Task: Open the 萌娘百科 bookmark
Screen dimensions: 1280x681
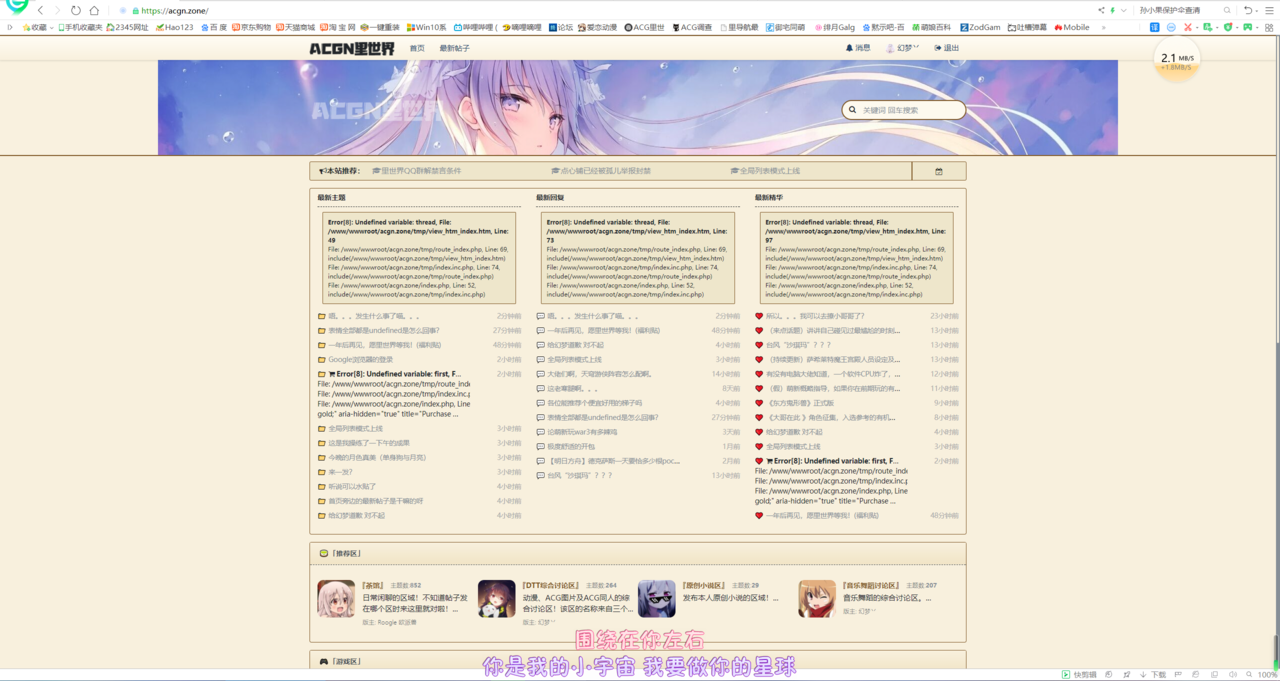Action: click(931, 27)
